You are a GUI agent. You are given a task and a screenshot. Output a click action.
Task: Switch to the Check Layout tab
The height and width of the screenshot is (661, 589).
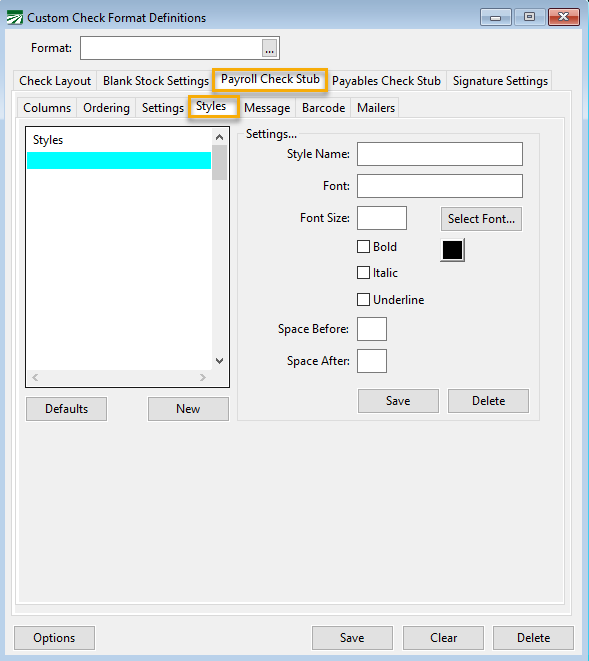click(55, 81)
